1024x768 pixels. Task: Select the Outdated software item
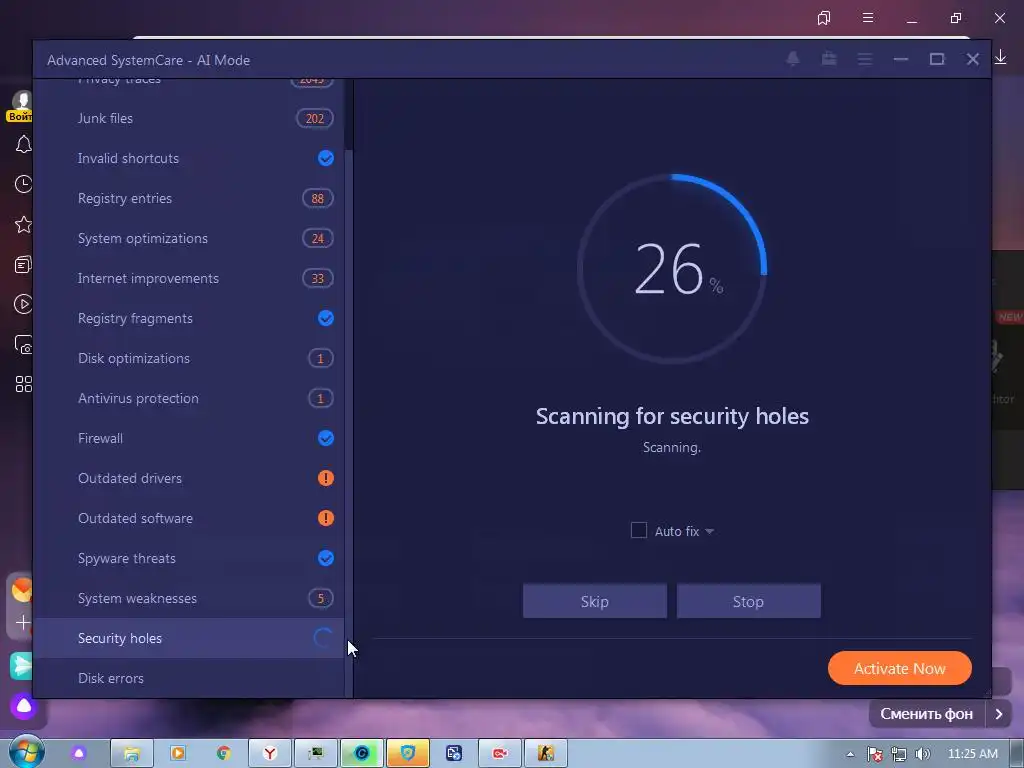(188, 518)
